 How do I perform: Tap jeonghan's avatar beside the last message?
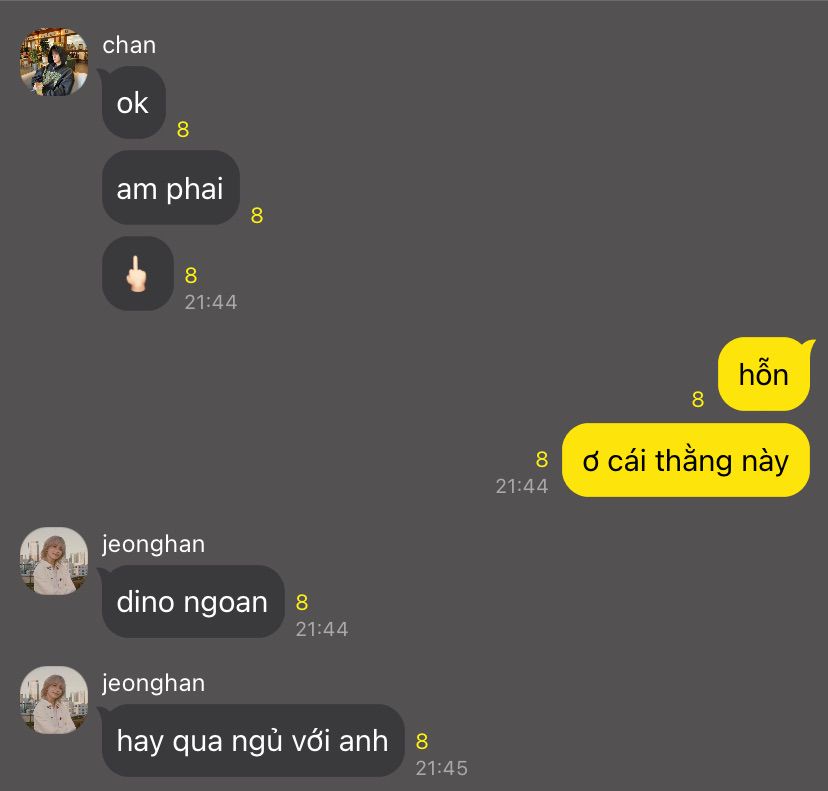tap(54, 700)
